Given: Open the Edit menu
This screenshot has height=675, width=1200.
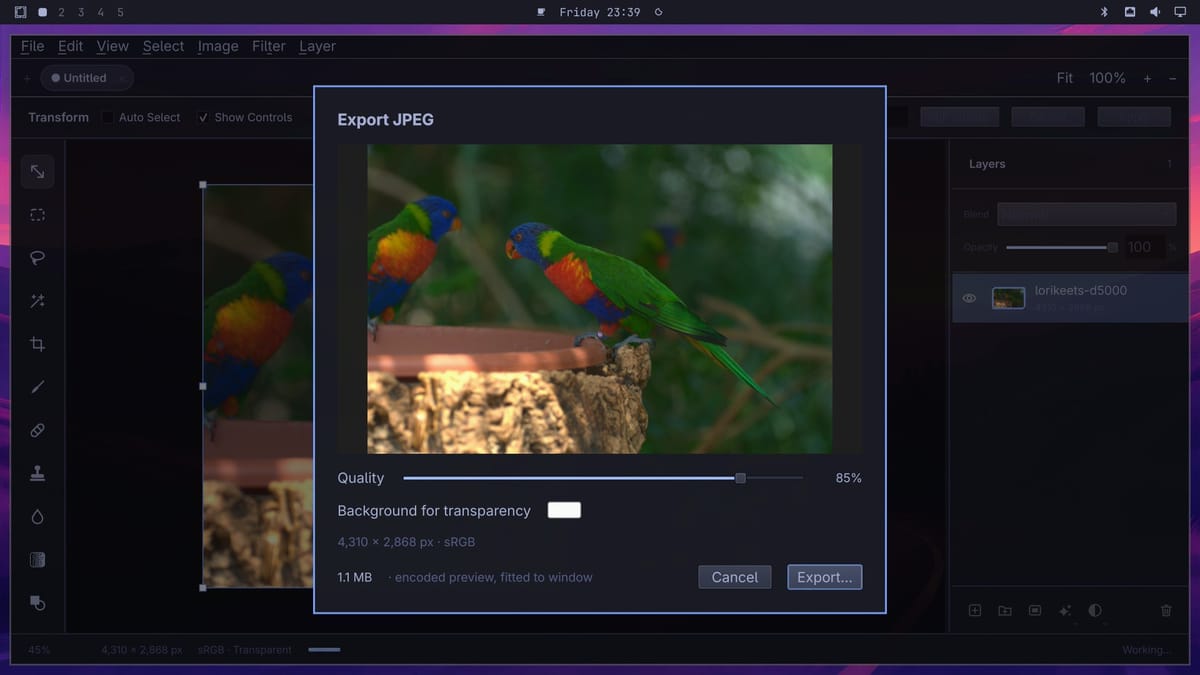Looking at the screenshot, I should [70, 46].
